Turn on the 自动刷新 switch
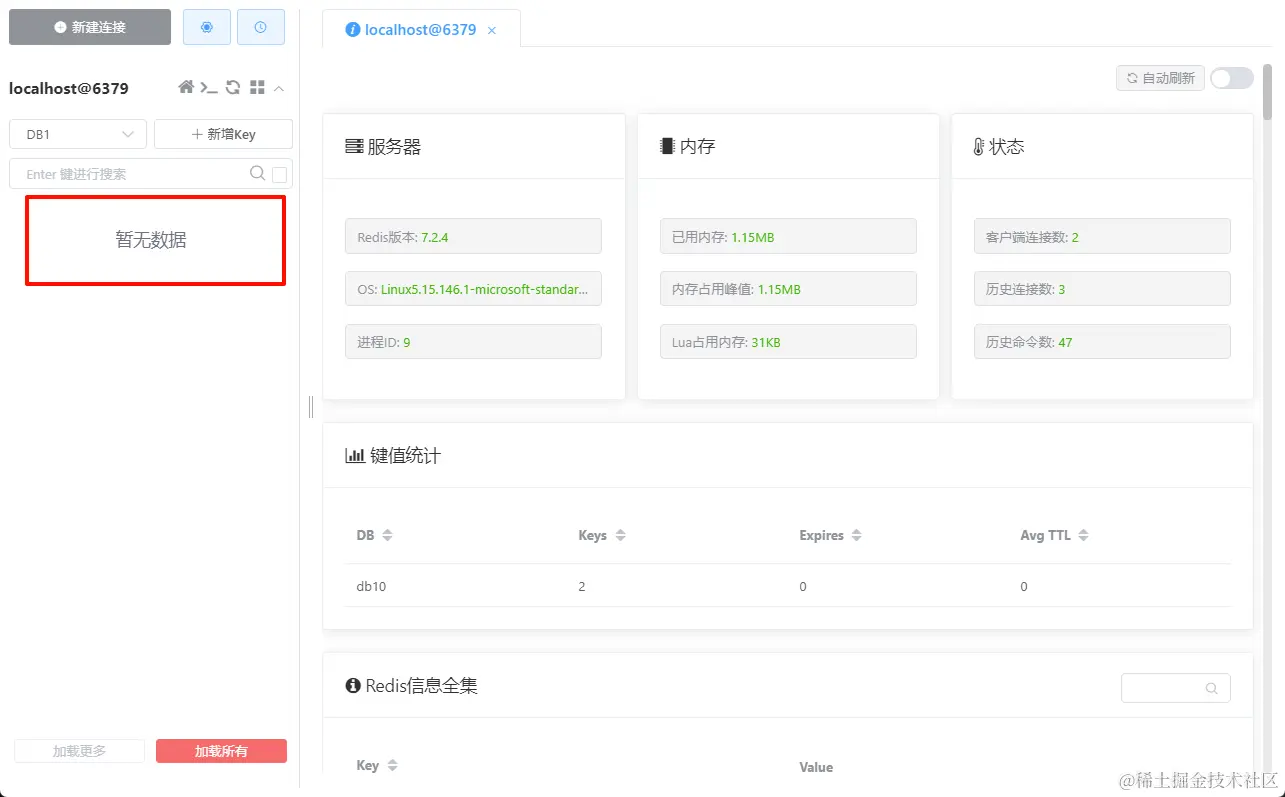 (x=1232, y=78)
